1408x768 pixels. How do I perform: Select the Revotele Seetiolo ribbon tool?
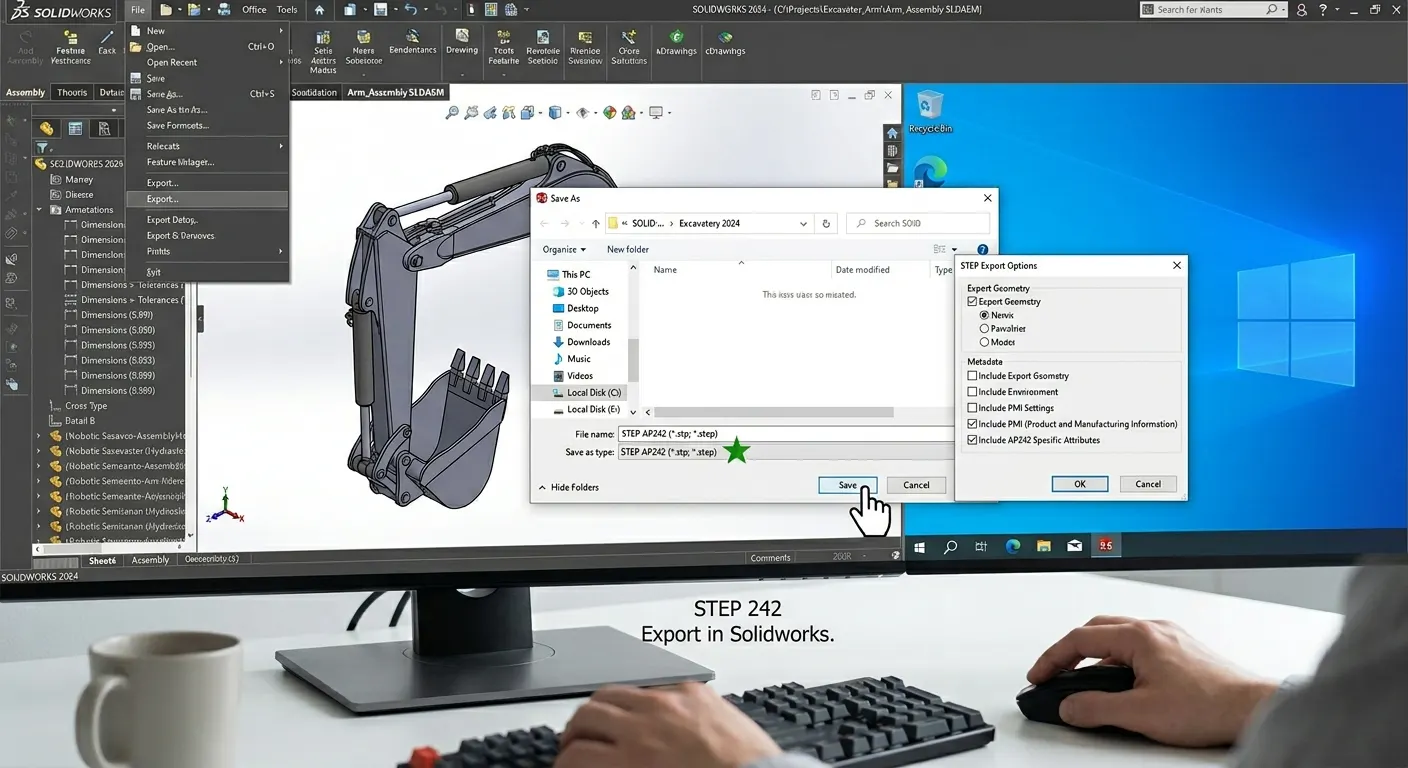pyautogui.click(x=542, y=47)
